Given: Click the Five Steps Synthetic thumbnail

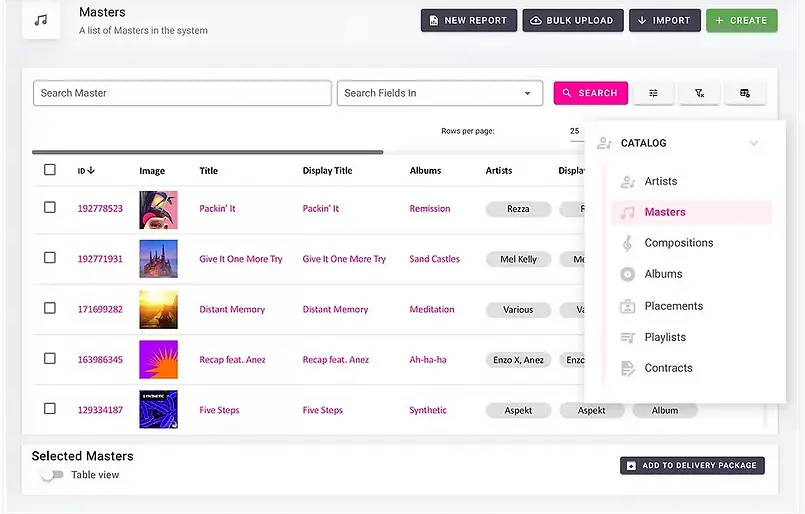Looking at the screenshot, I should (159, 409).
